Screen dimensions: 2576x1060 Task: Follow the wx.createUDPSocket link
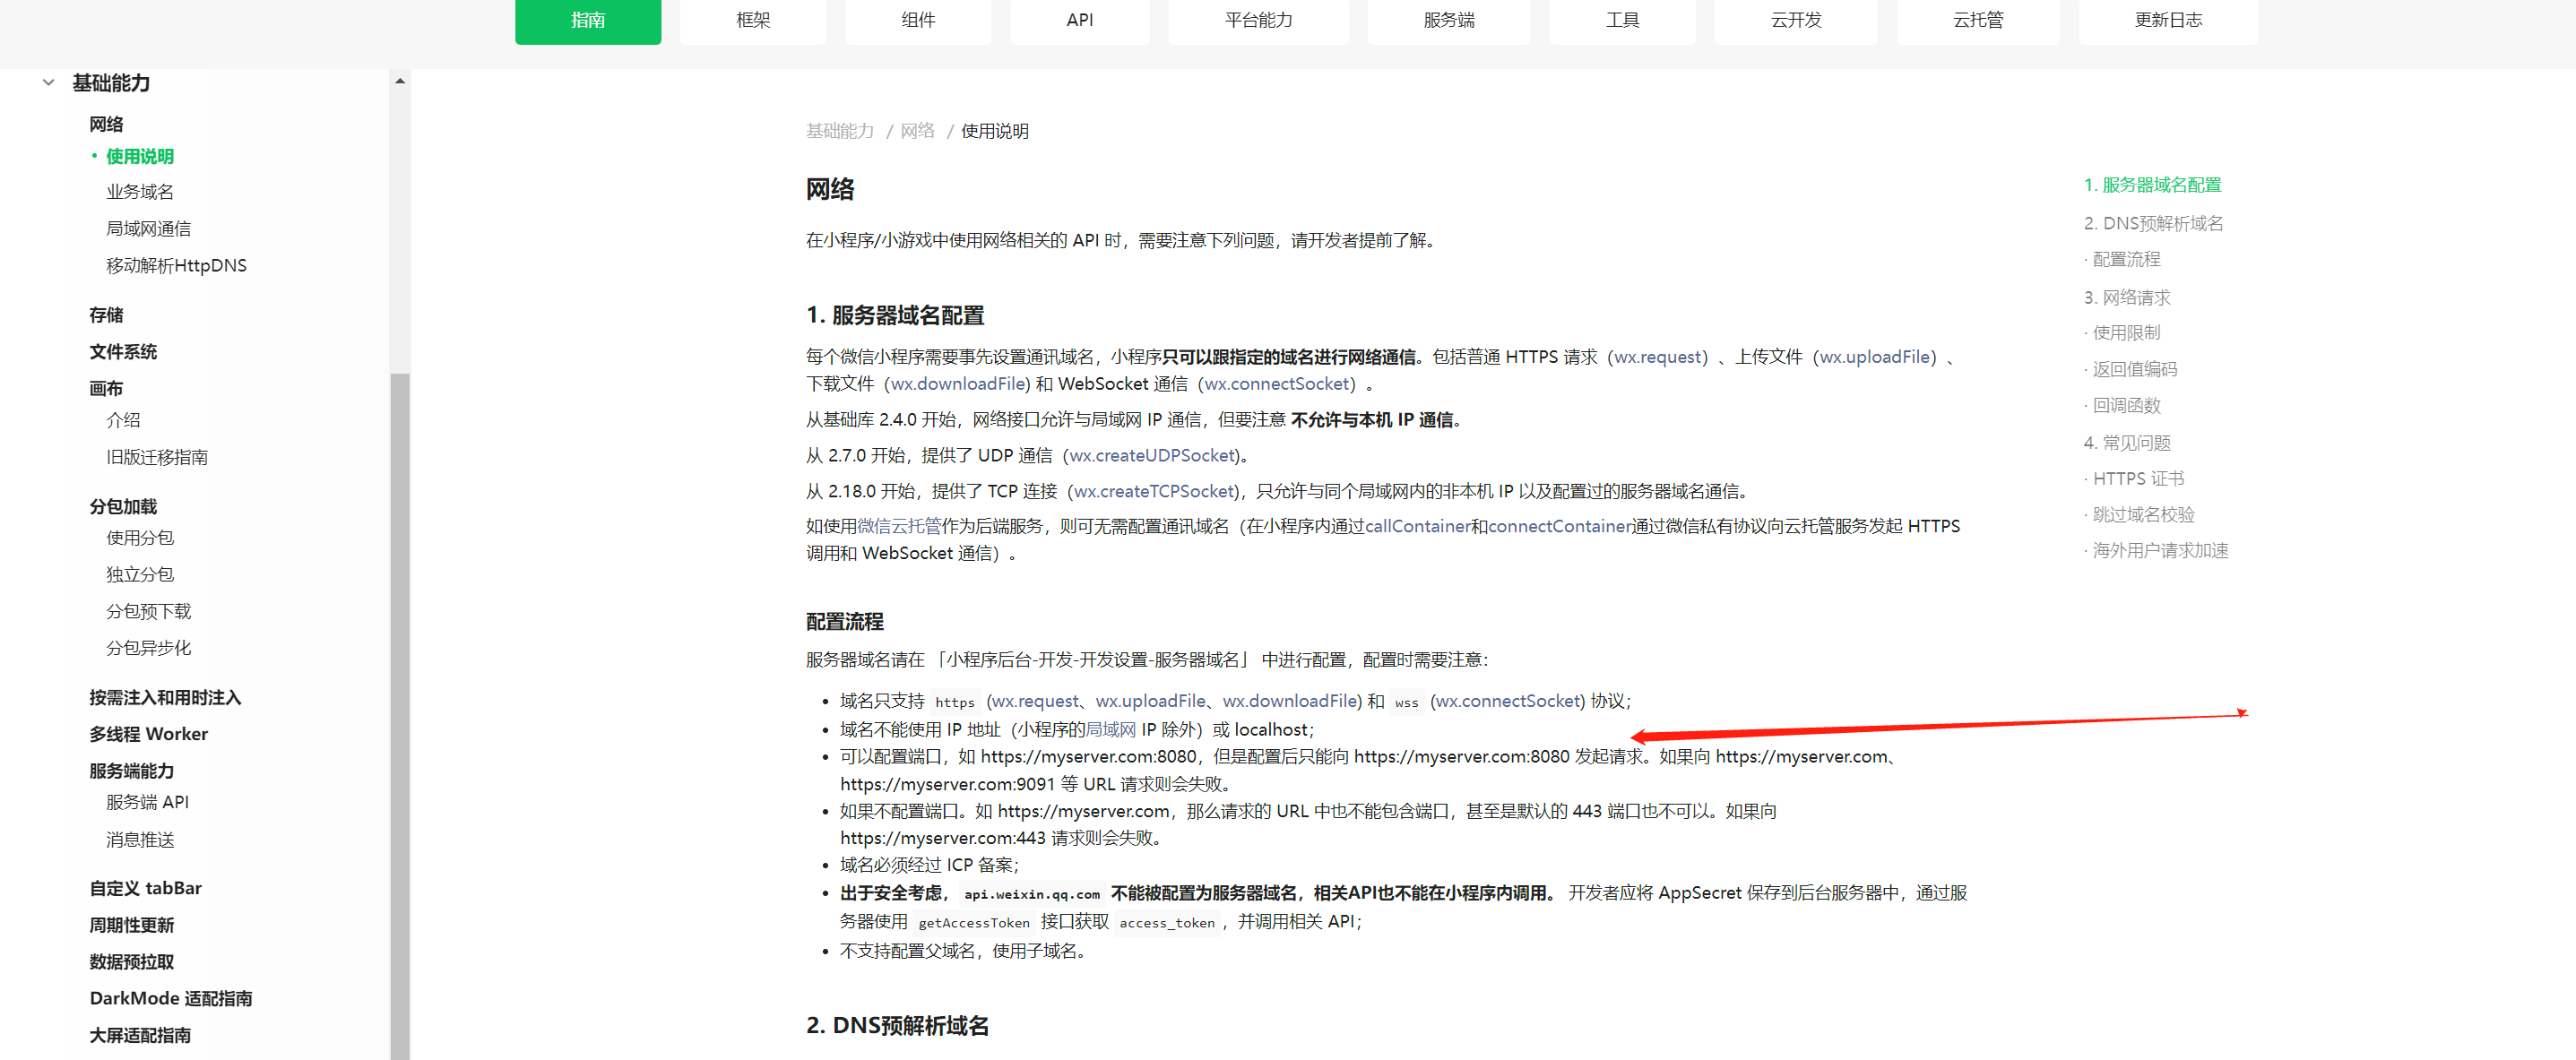tap(1152, 455)
